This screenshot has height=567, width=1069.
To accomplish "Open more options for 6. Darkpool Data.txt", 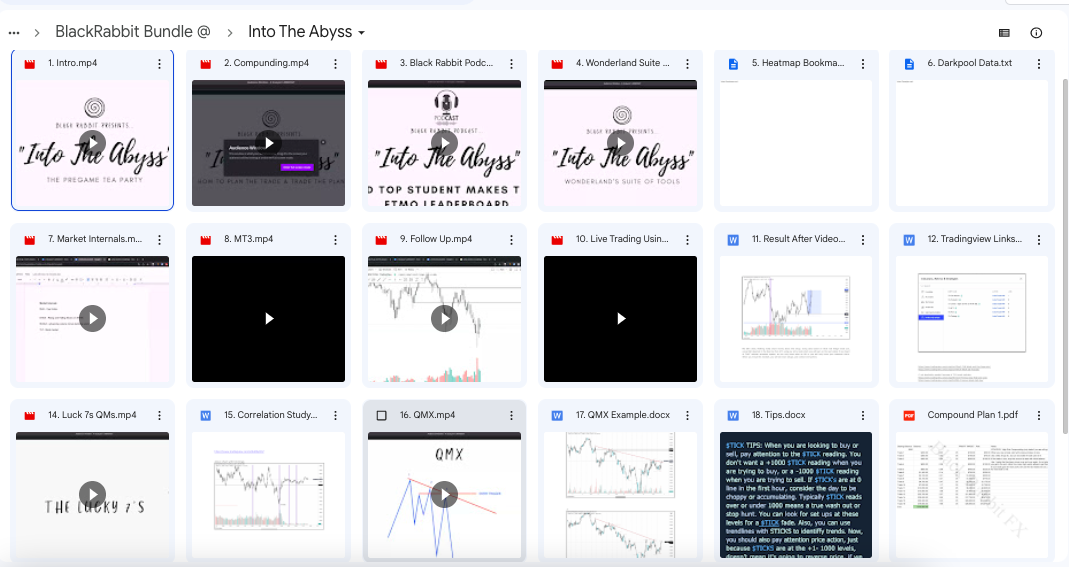I will [x=1039, y=64].
